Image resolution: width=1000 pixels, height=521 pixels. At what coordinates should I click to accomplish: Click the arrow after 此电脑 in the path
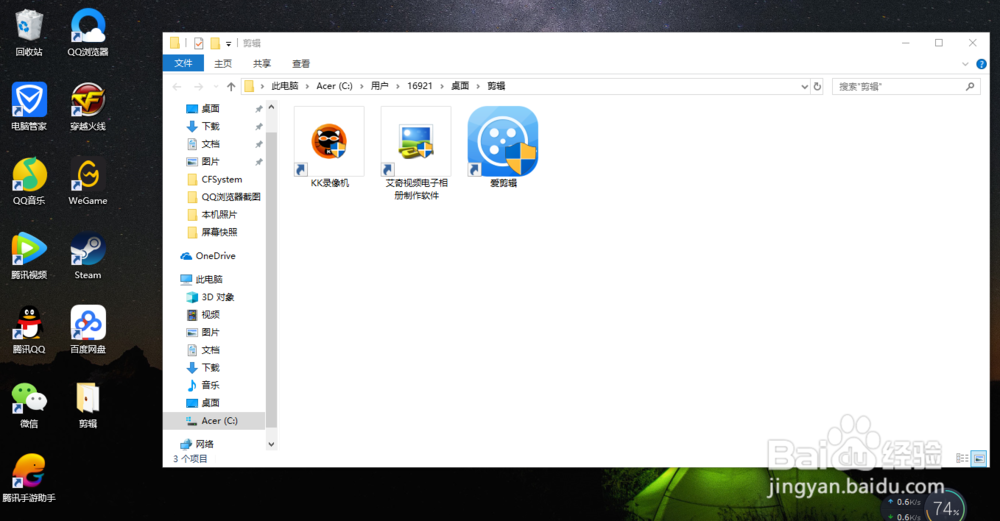307,86
